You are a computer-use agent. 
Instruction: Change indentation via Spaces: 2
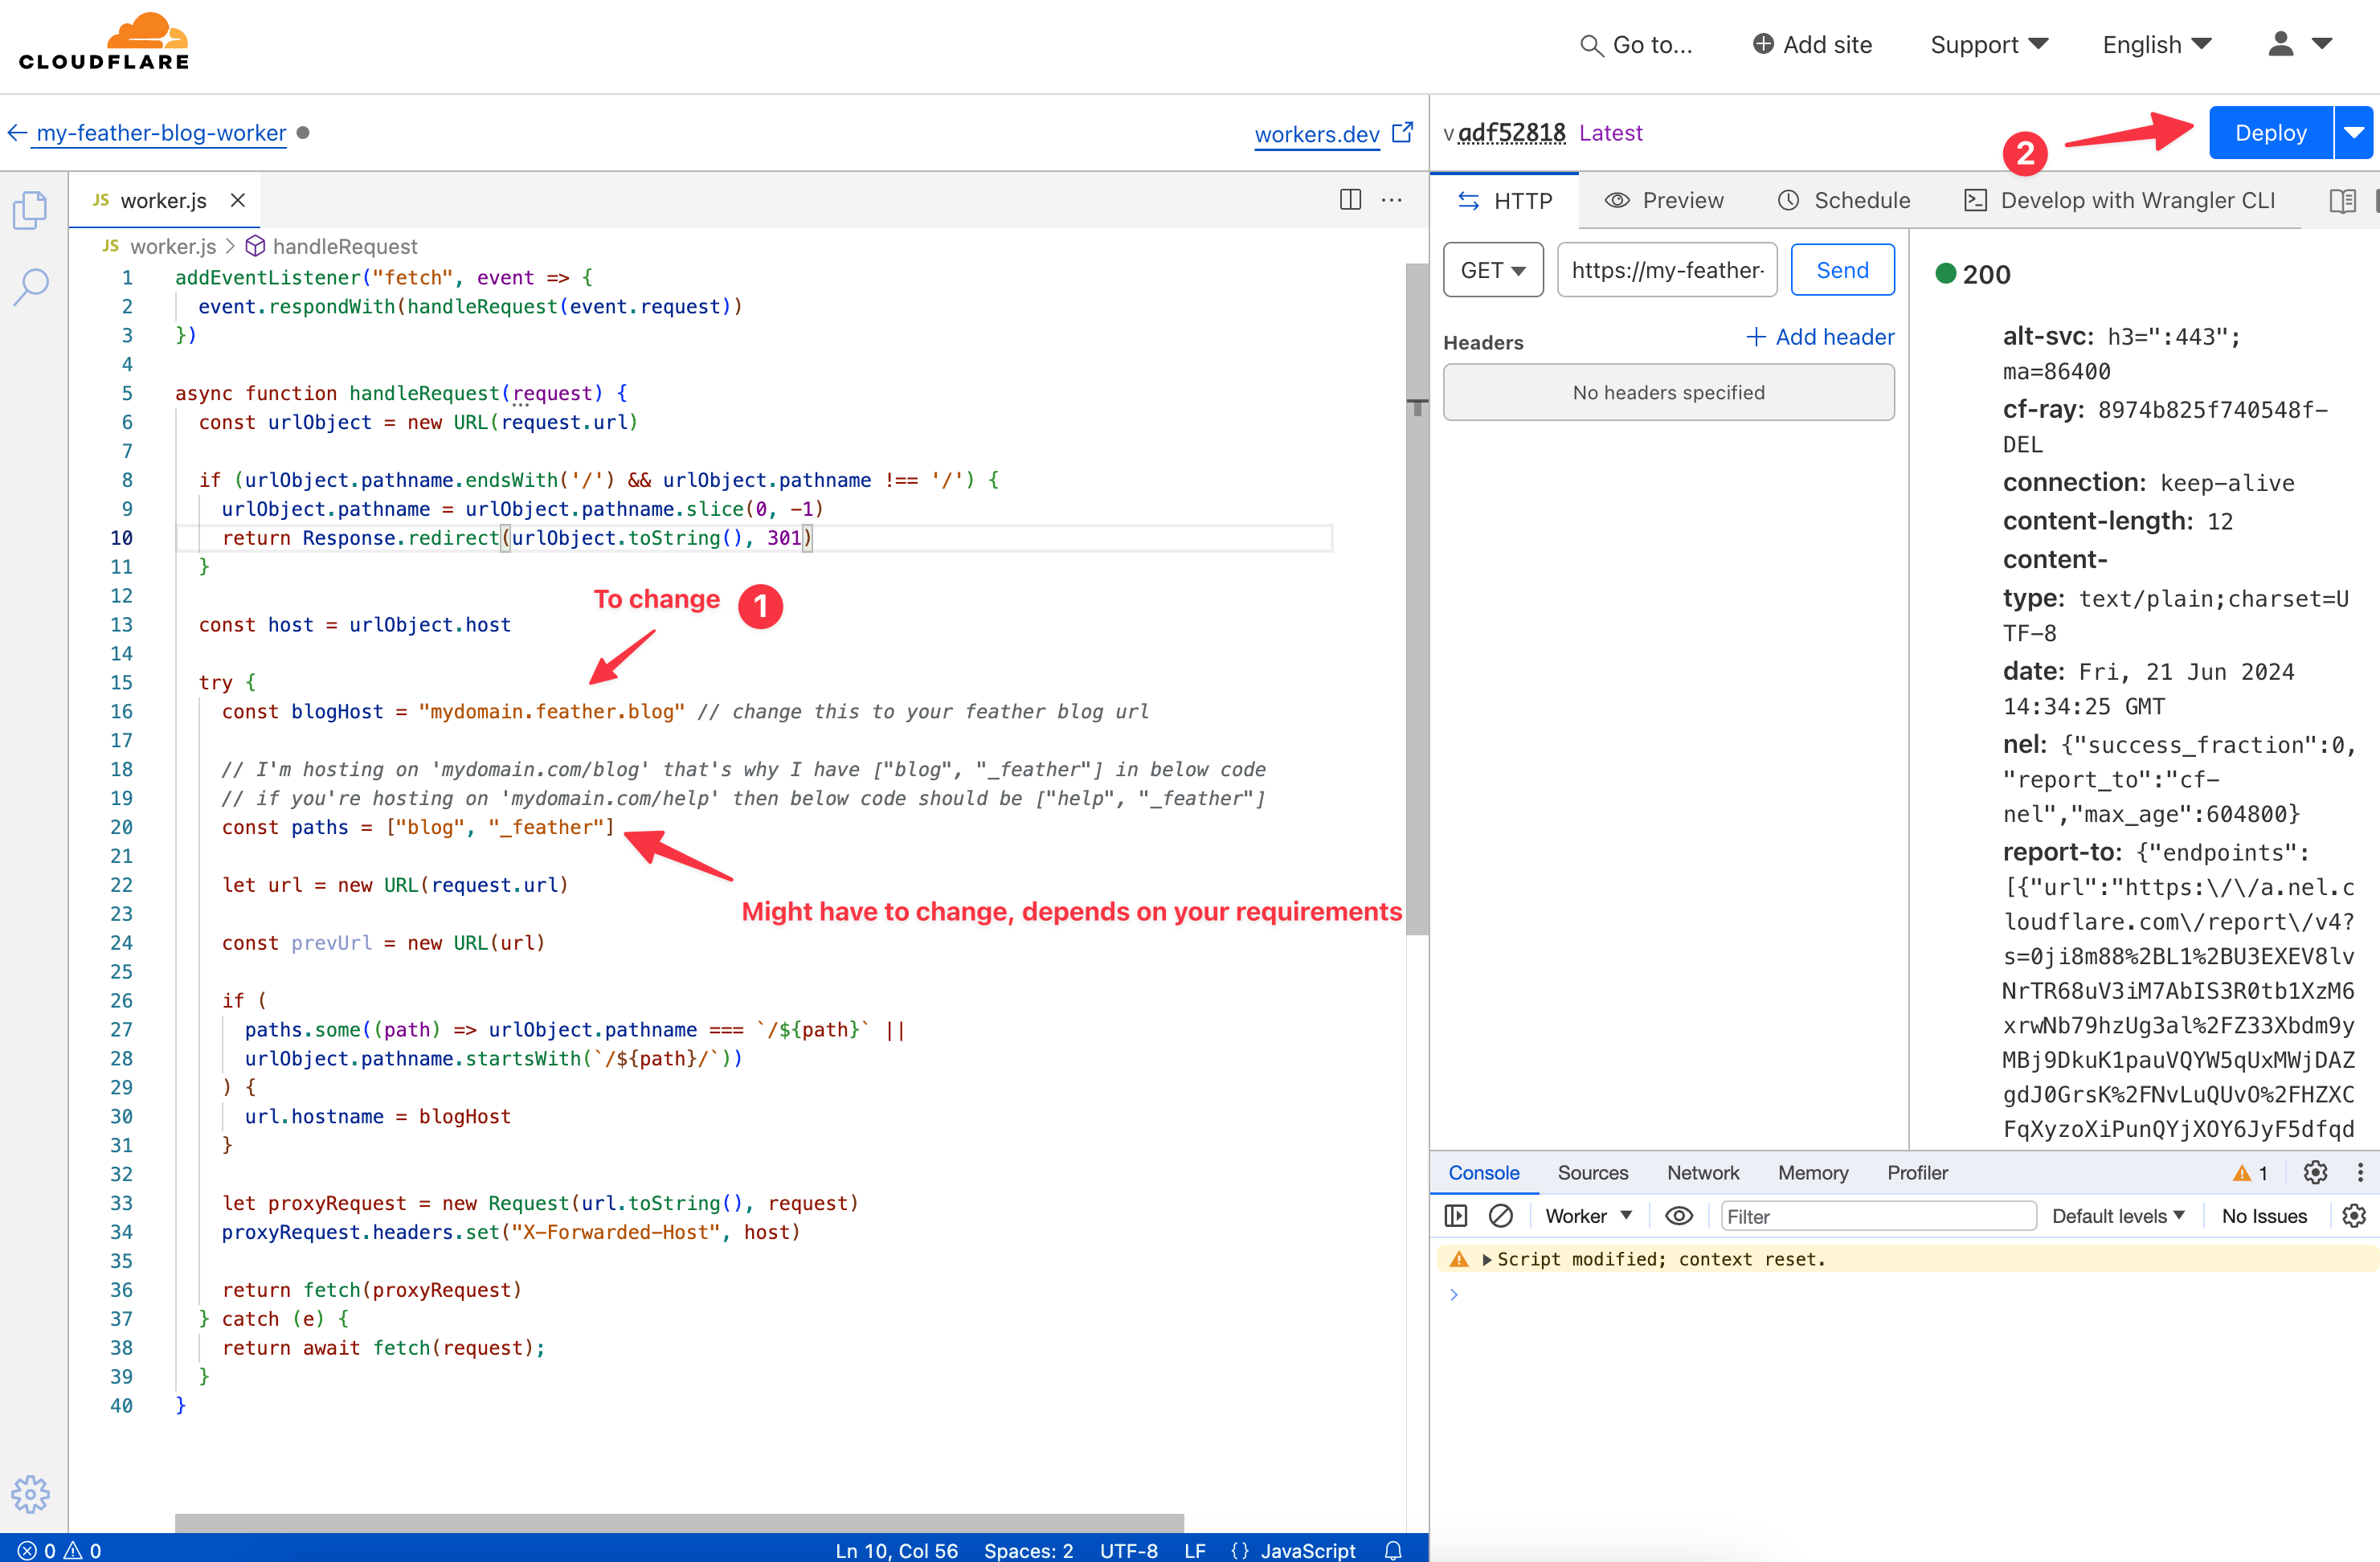pyautogui.click(x=1028, y=1550)
